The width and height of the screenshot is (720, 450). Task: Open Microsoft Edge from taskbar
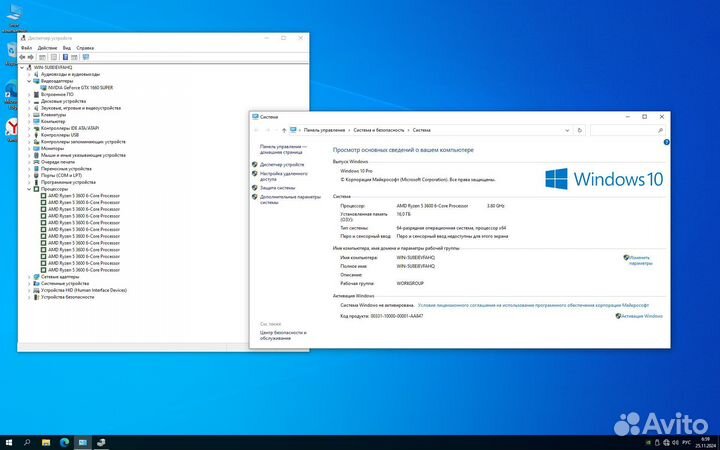(x=64, y=443)
